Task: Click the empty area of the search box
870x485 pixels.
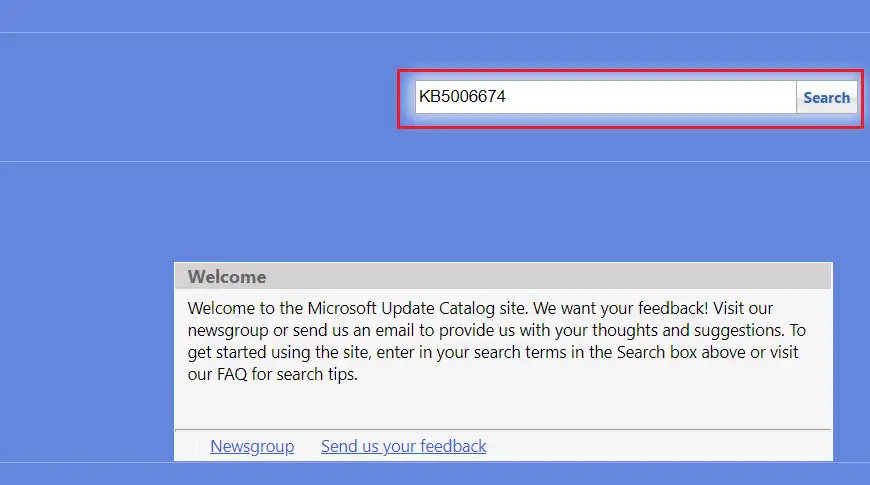Action: 649,97
